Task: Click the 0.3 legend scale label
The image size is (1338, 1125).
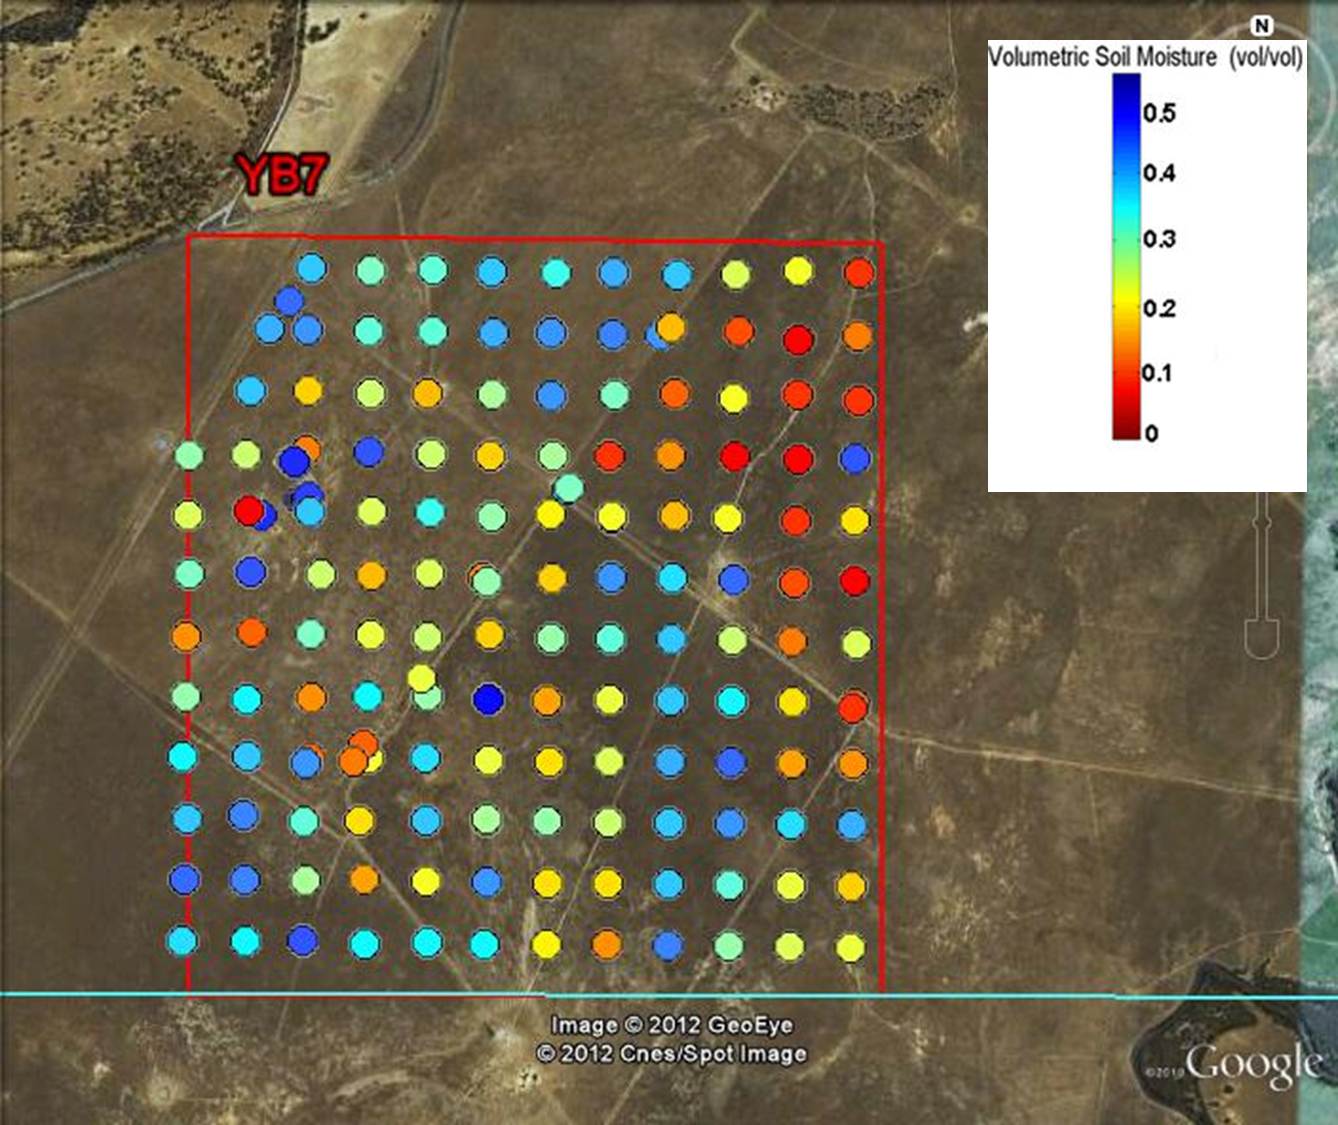Action: (x=1159, y=239)
